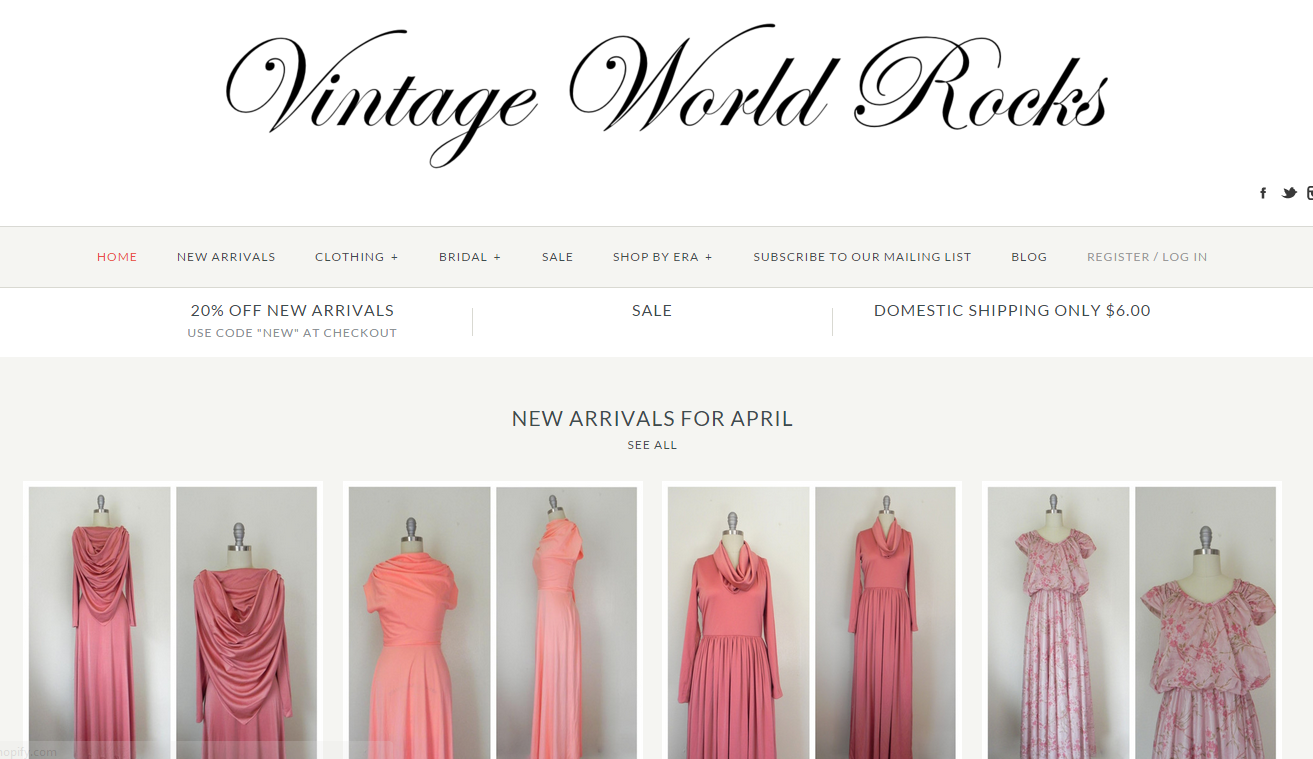Go to the Home menu item

point(117,257)
